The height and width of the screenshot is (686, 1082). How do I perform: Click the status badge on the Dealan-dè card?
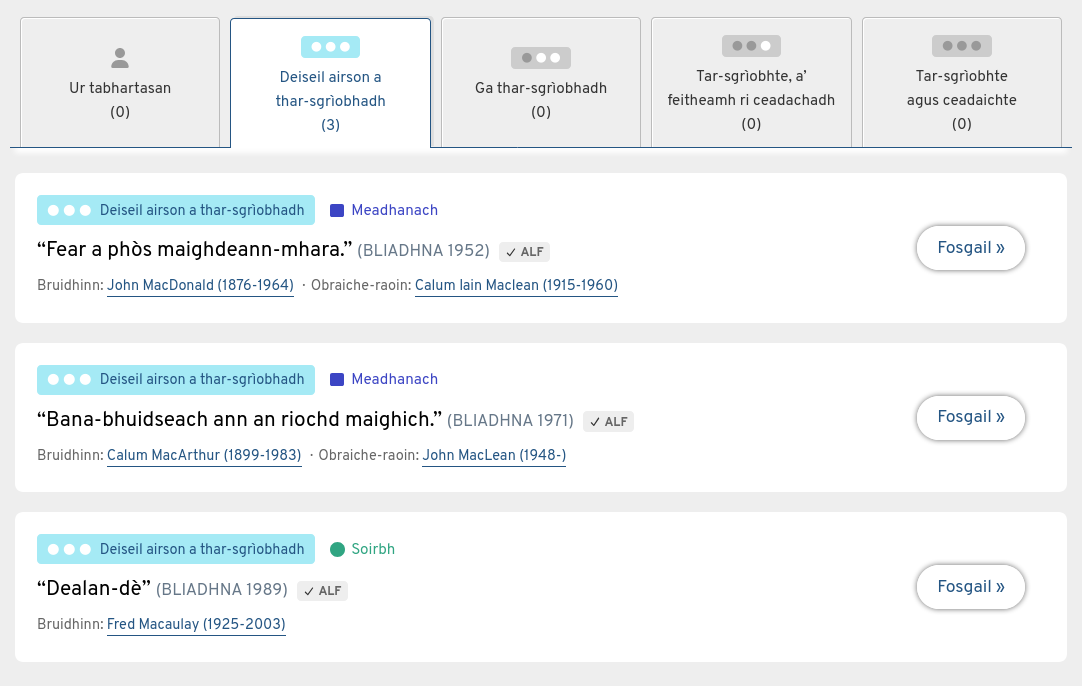coord(176,549)
